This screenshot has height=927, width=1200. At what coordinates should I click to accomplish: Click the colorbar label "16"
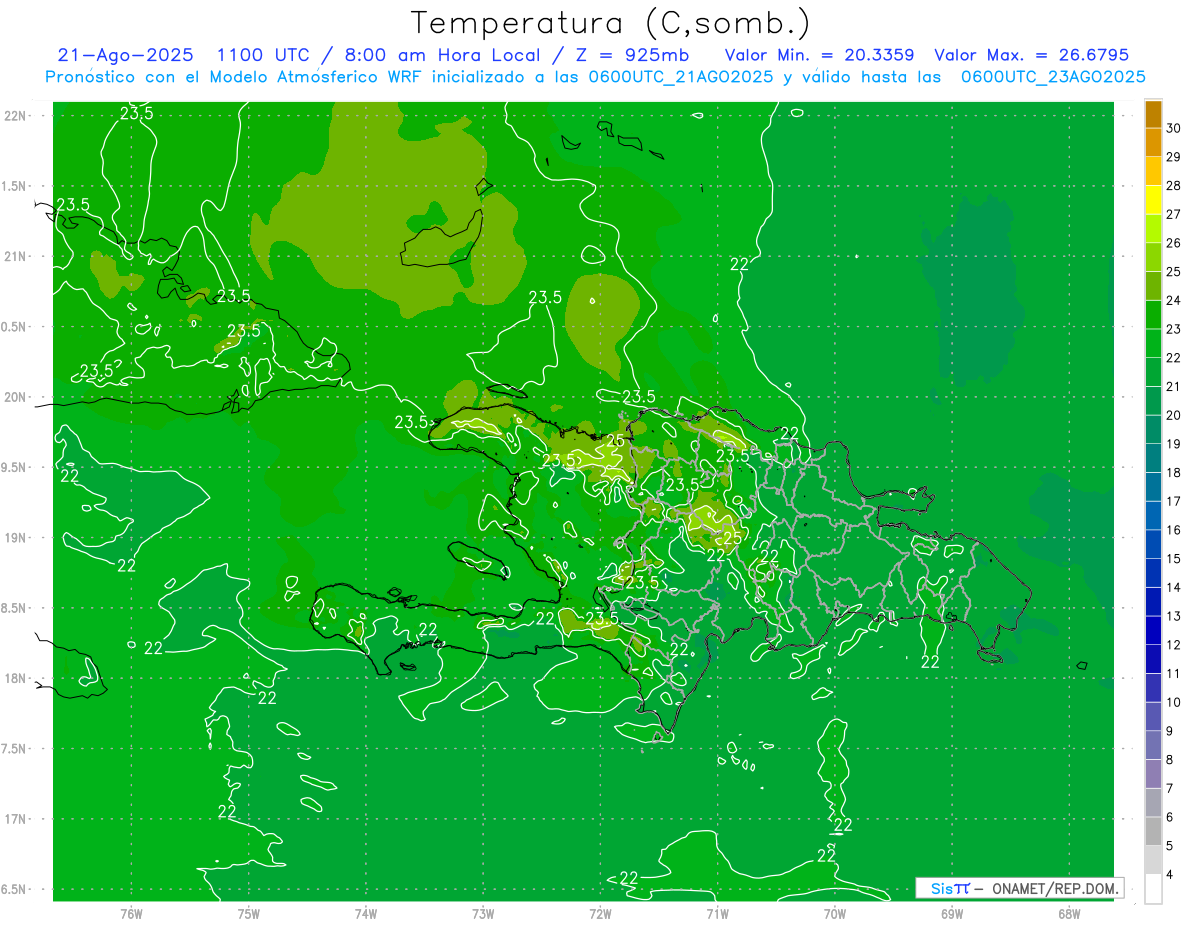pos(1174,530)
